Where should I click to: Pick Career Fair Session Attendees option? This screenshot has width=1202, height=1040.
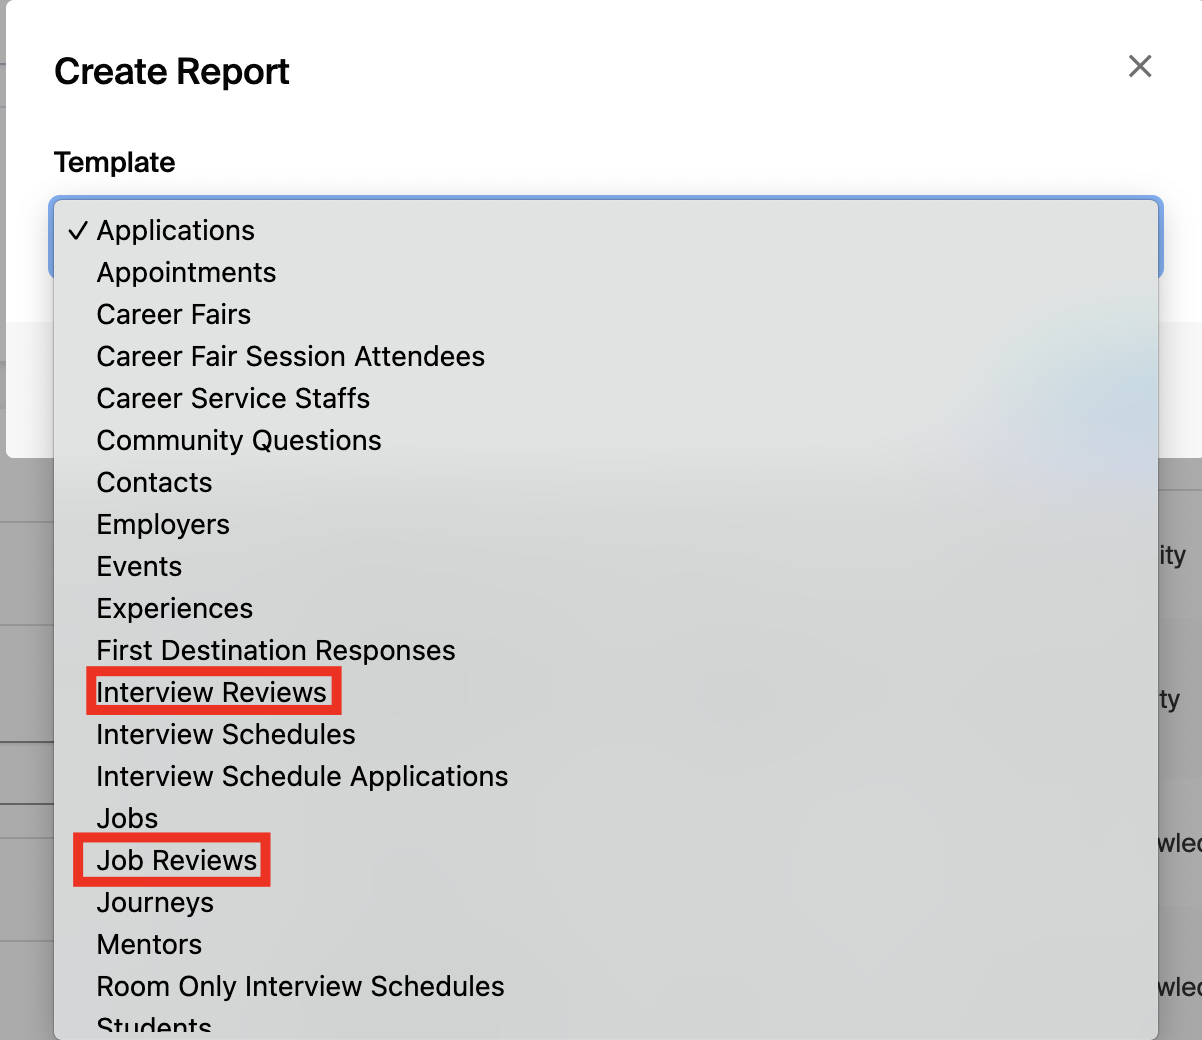click(x=606, y=356)
